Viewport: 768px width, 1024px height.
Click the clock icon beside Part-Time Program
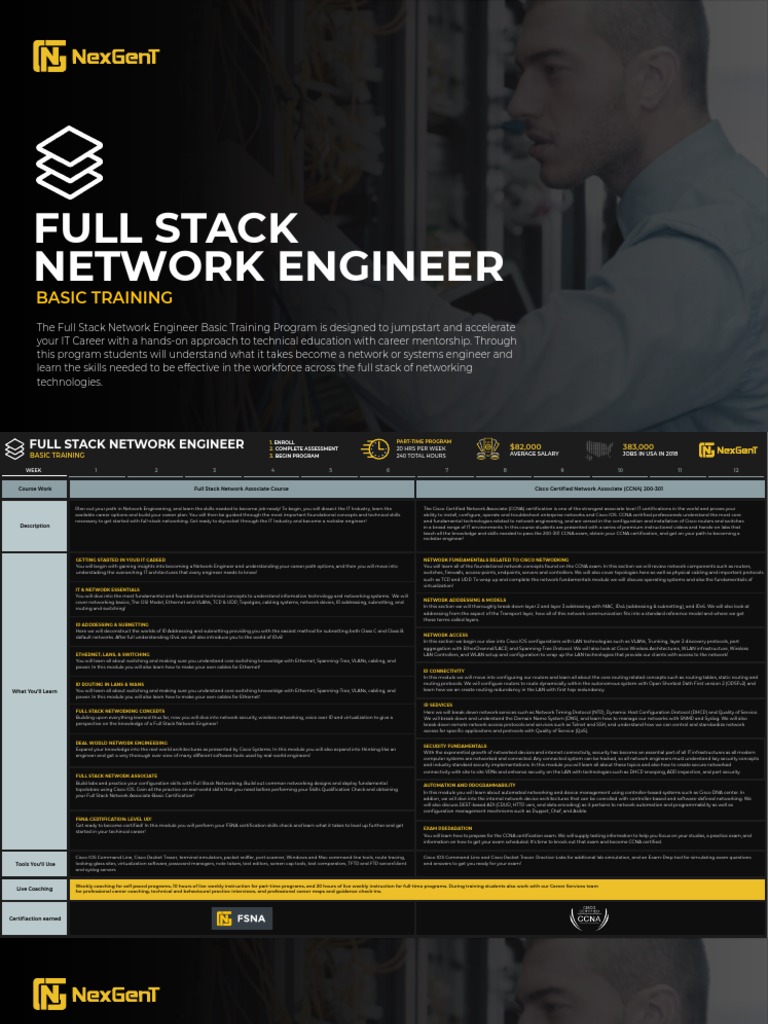coord(375,449)
